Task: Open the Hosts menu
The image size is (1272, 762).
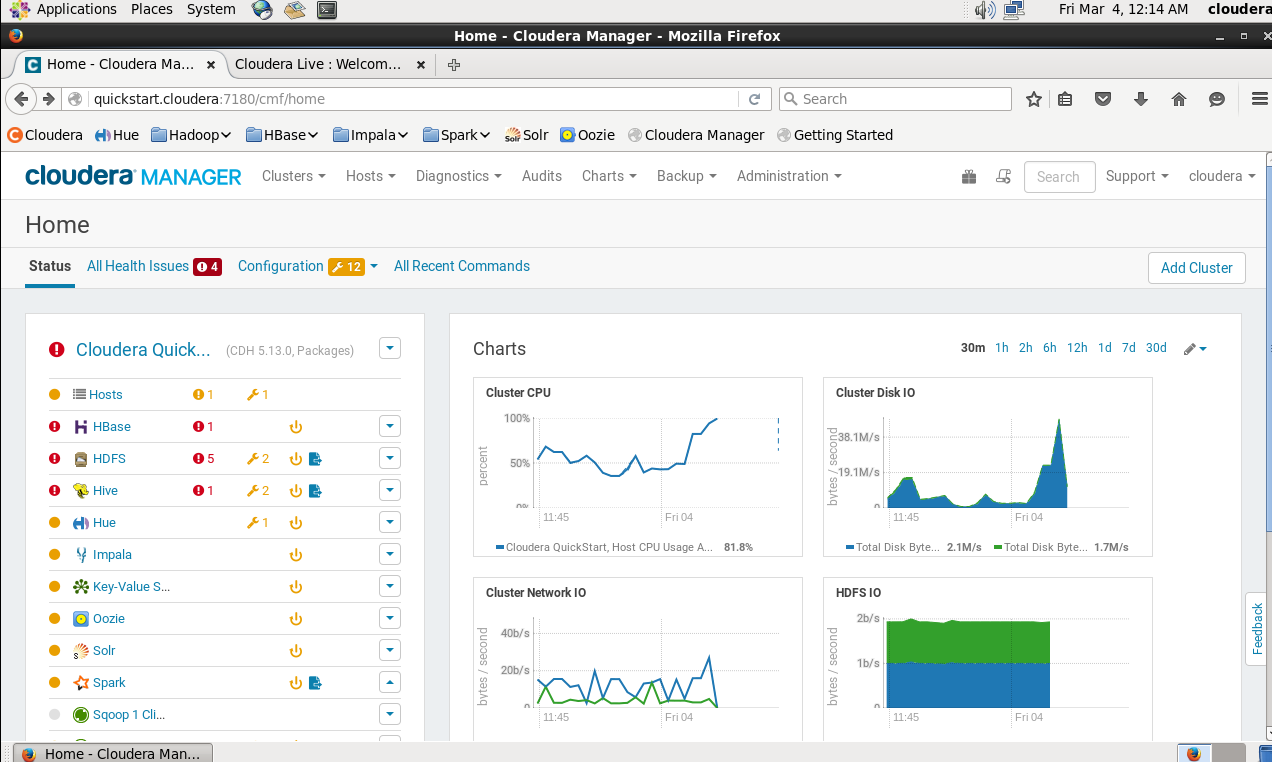Action: point(370,176)
